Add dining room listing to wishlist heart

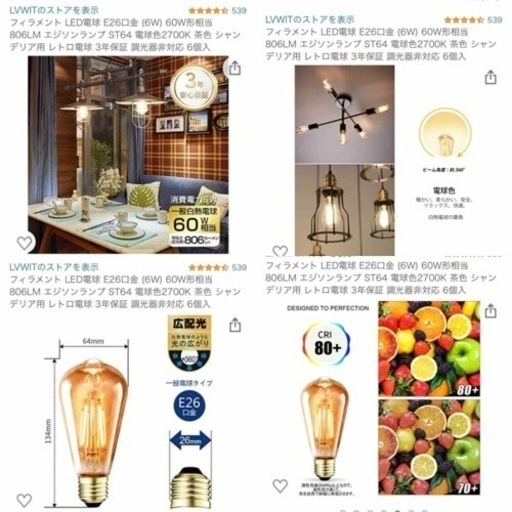[25, 243]
